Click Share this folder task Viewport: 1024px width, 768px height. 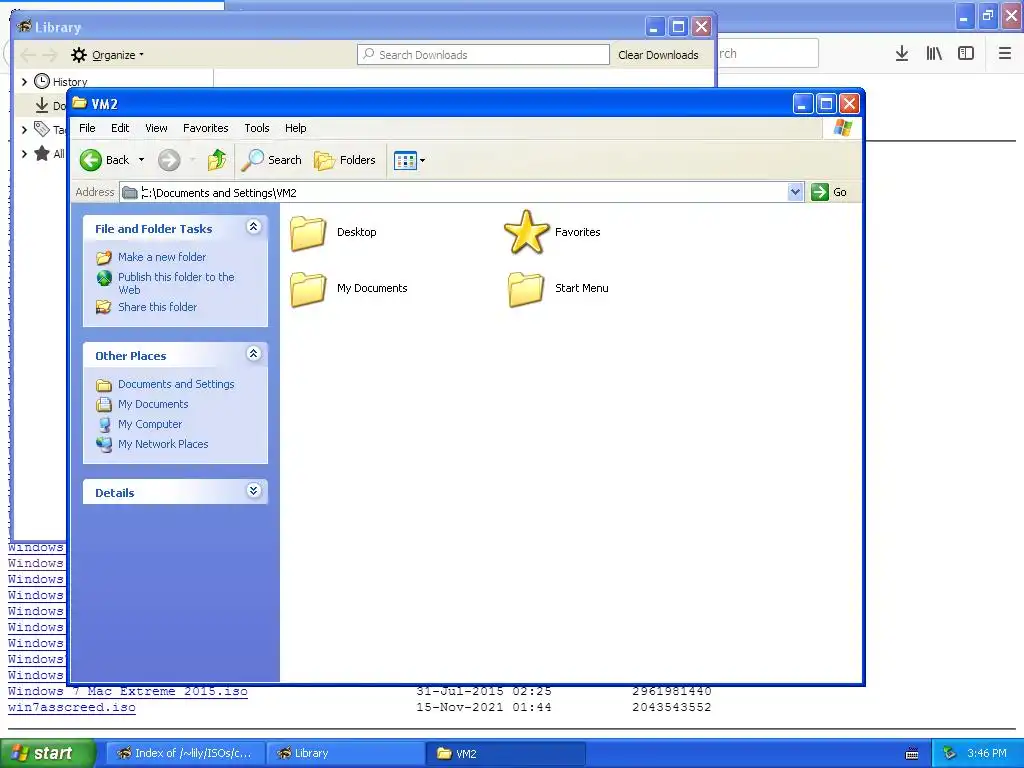coord(157,307)
